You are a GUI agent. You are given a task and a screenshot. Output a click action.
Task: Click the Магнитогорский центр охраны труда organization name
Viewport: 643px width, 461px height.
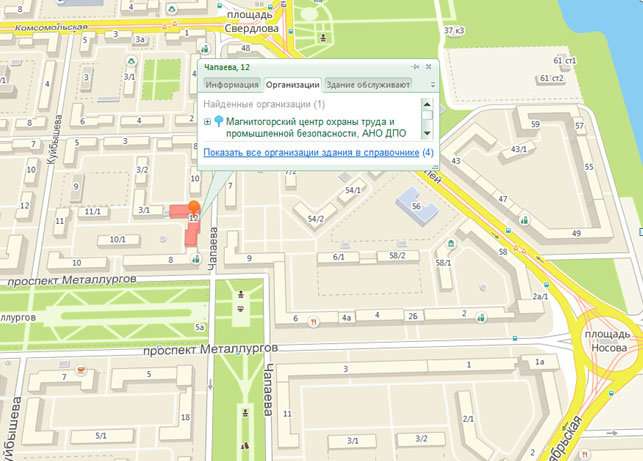(316, 128)
